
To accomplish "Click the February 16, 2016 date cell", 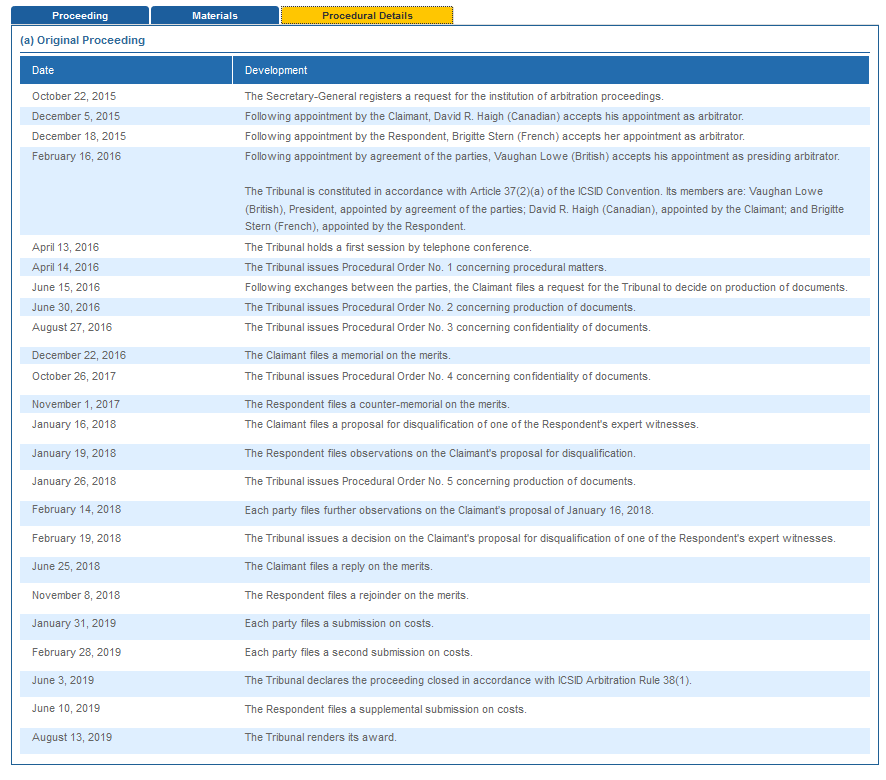I will 76,156.
